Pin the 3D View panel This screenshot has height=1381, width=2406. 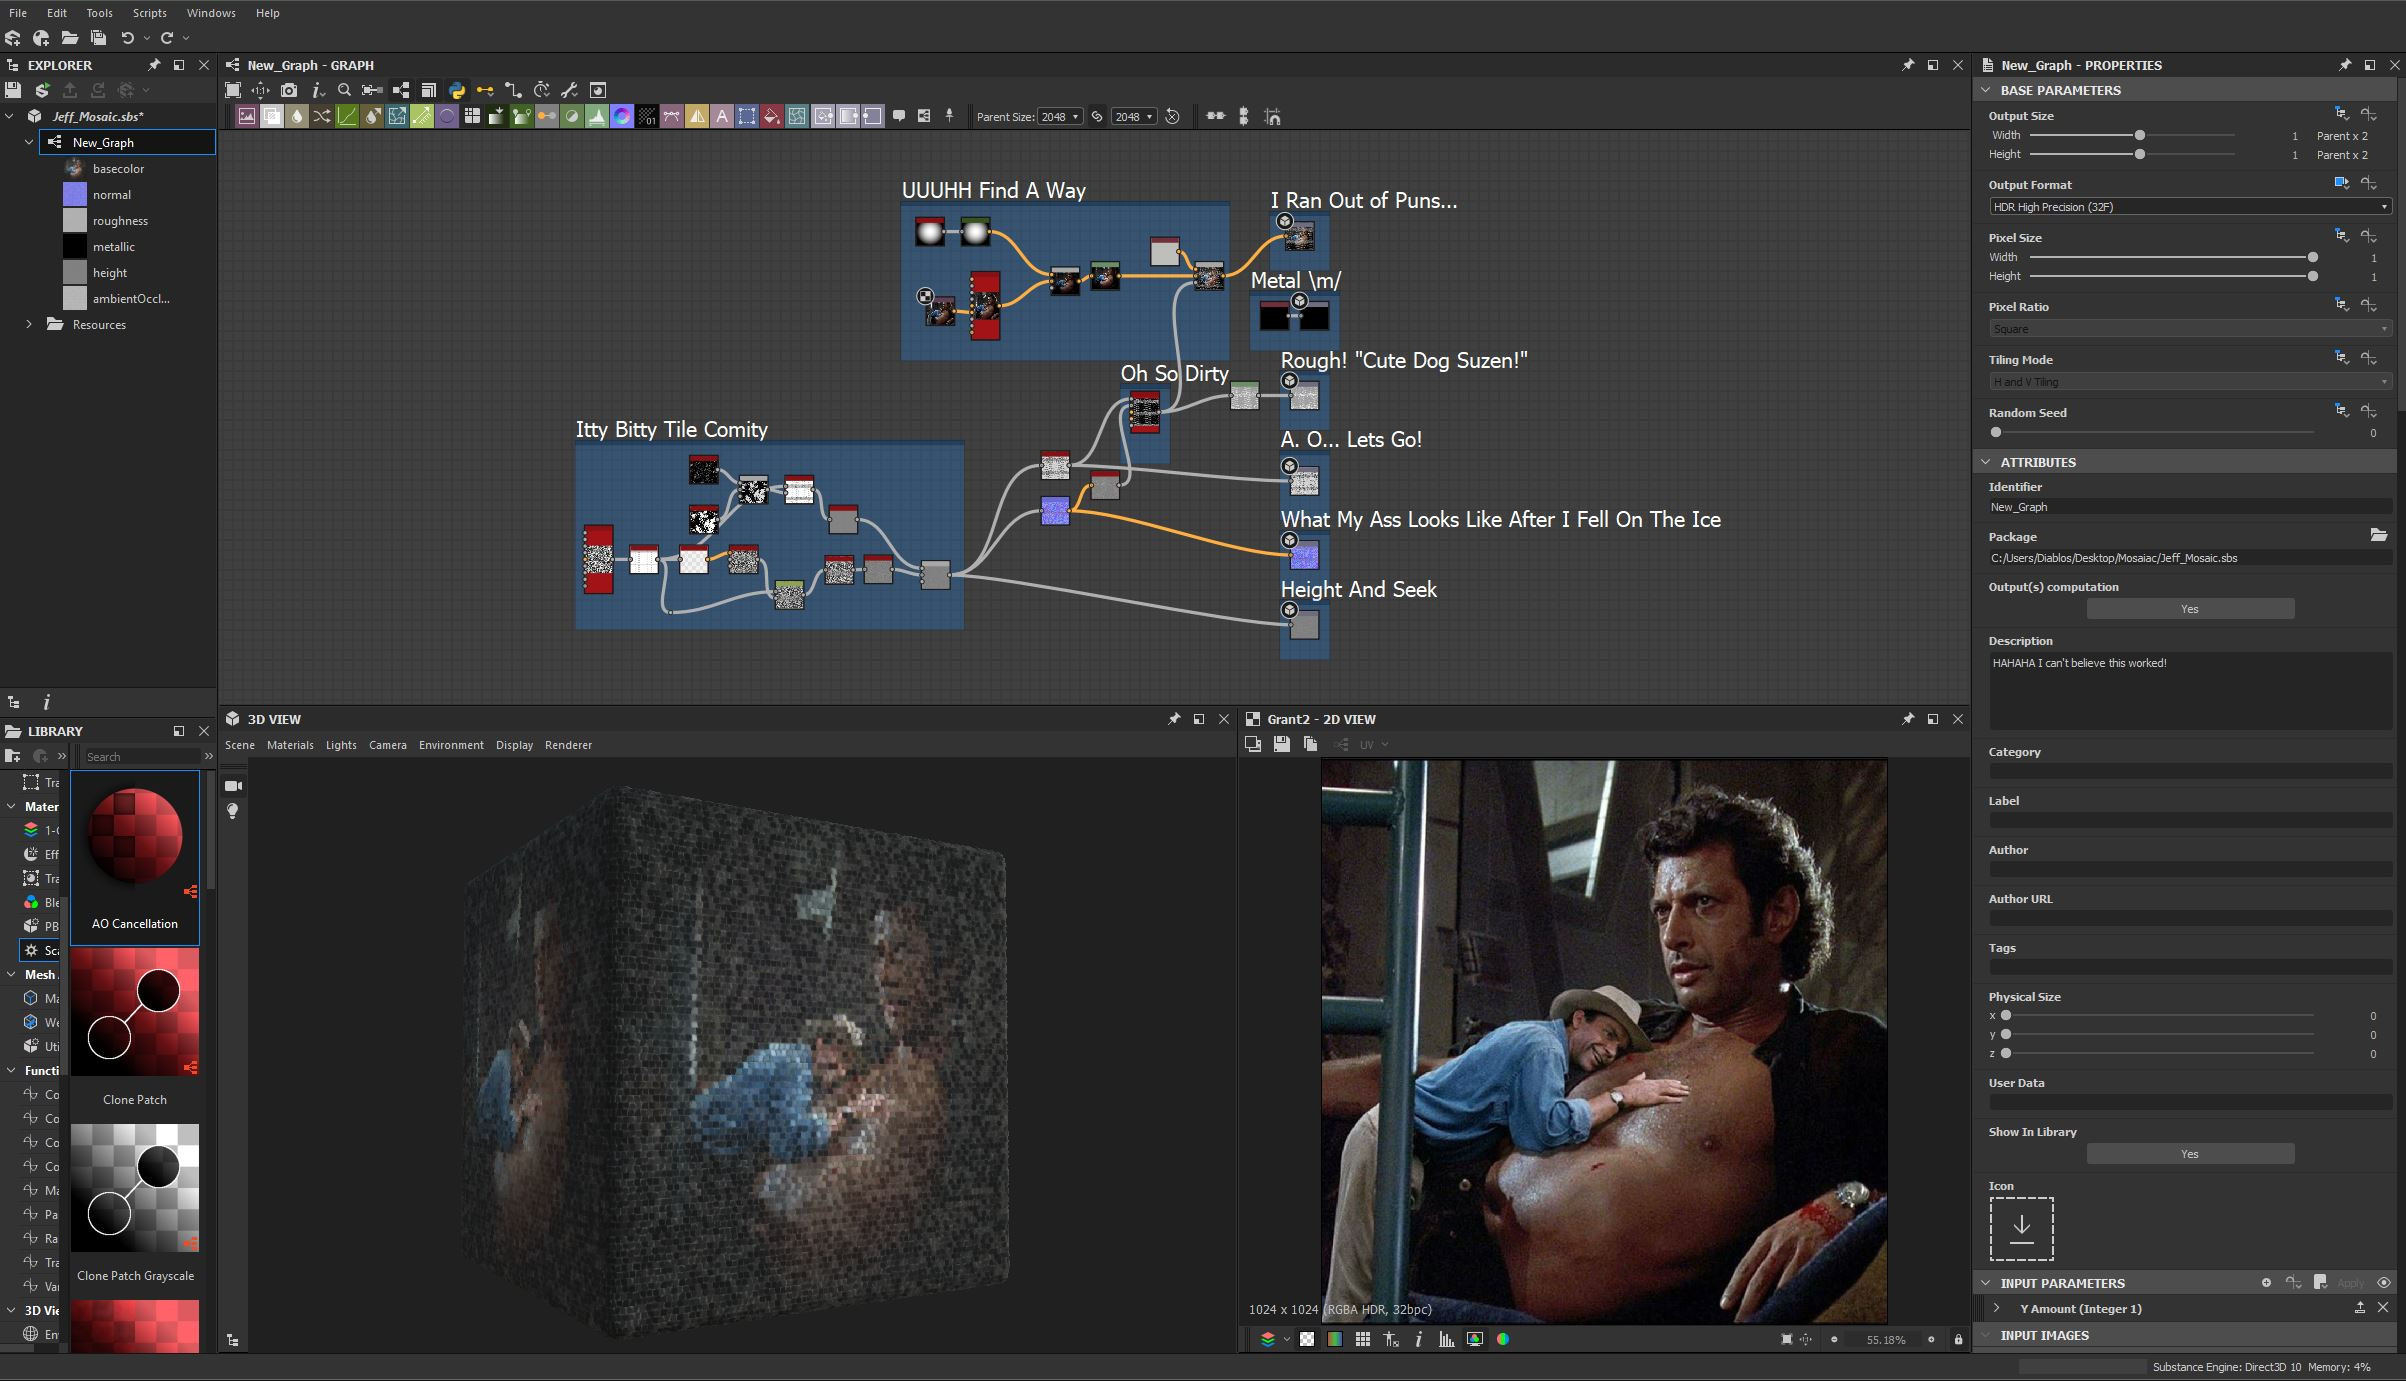pyautogui.click(x=1174, y=719)
